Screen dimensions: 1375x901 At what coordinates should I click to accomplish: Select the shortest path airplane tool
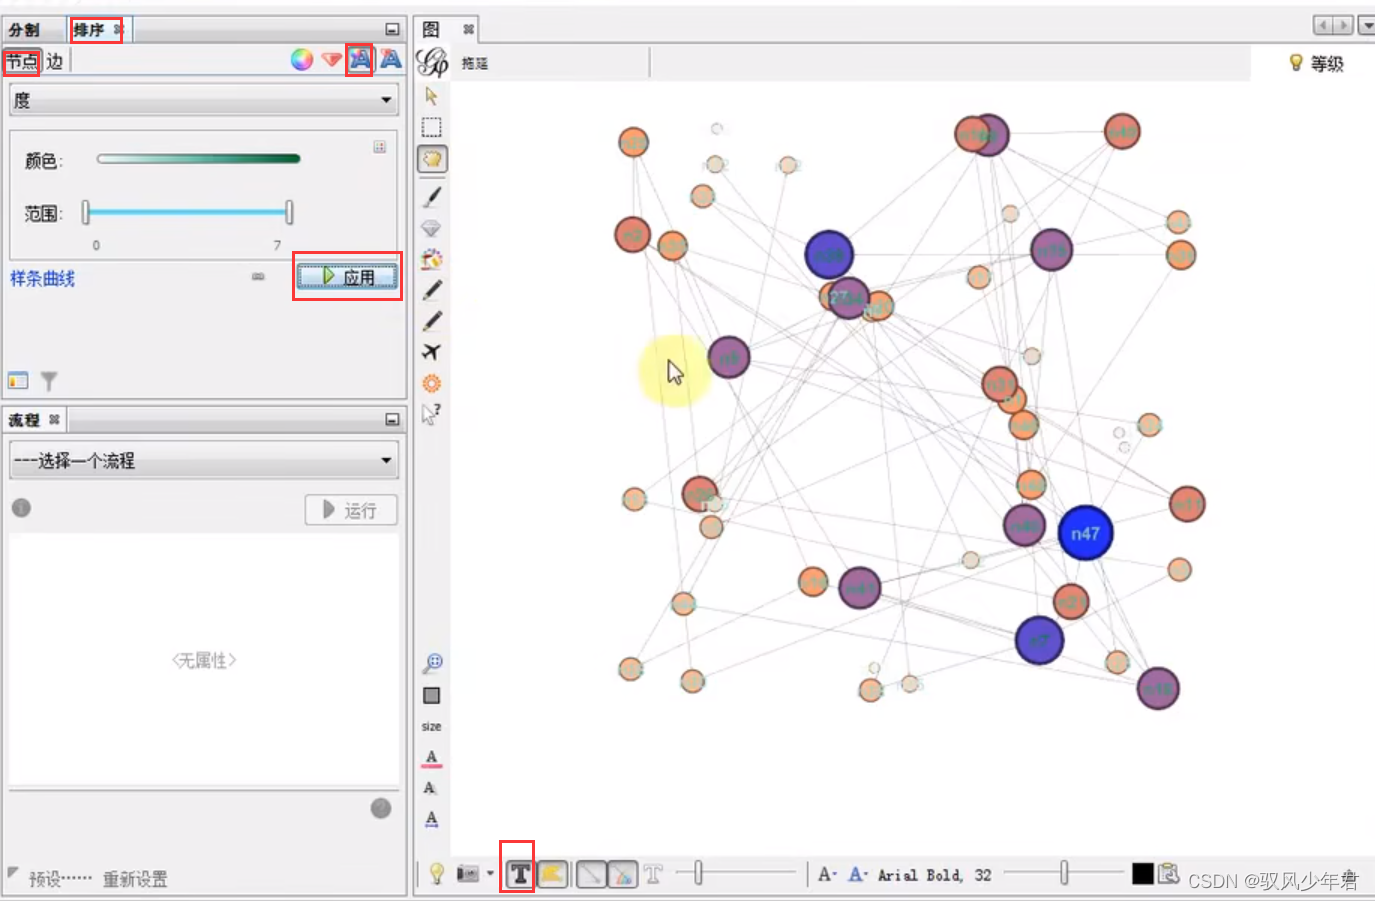point(431,352)
